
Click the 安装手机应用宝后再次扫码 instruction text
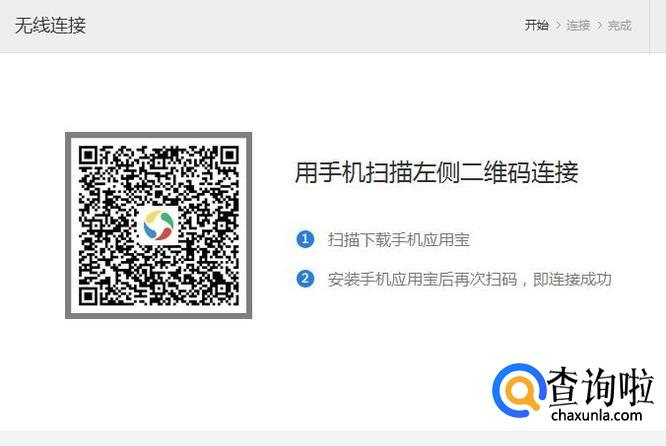click(x=423, y=279)
